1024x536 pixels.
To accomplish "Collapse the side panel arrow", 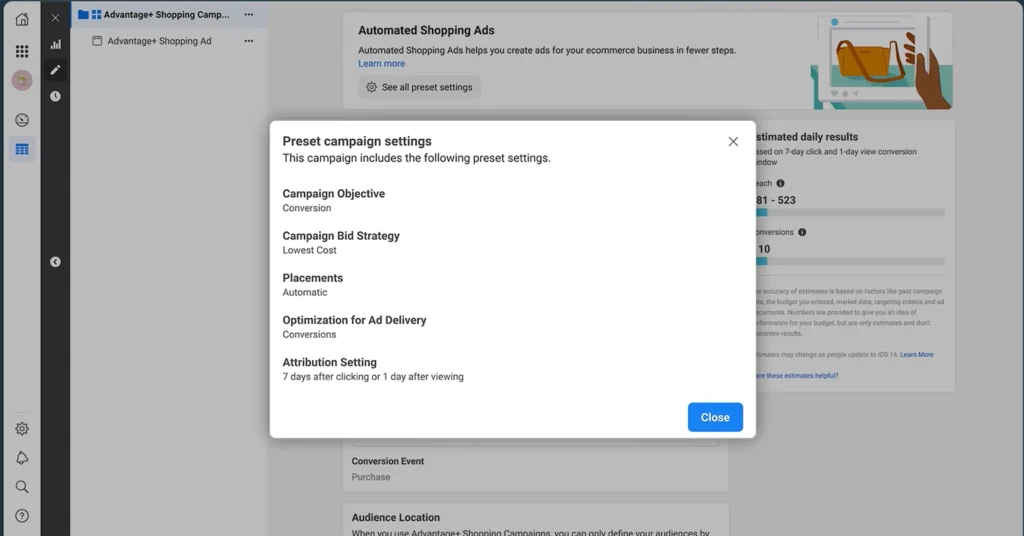I will tap(56, 262).
